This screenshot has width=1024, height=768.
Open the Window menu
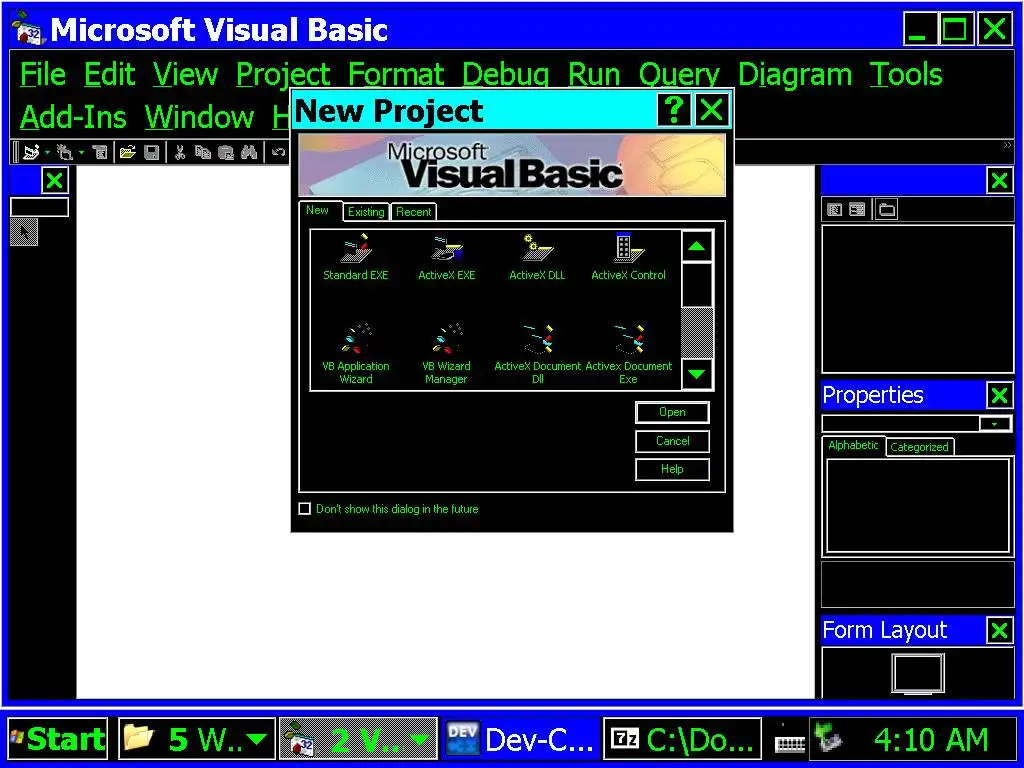point(199,117)
